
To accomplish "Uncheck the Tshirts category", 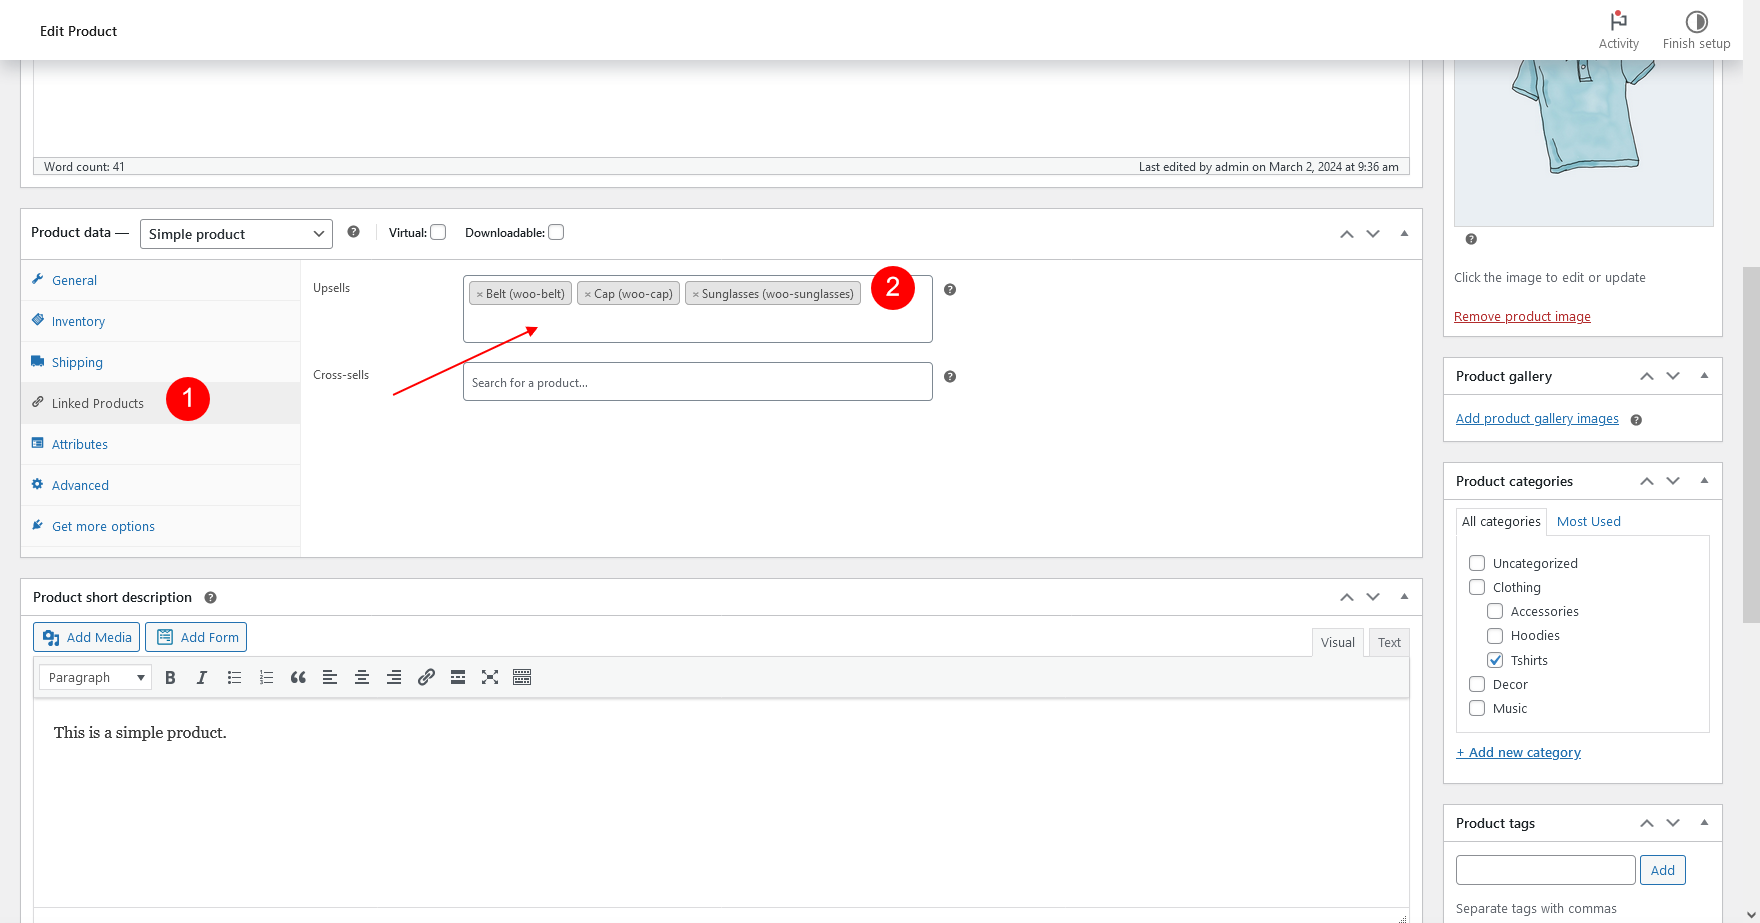I will coord(1495,660).
